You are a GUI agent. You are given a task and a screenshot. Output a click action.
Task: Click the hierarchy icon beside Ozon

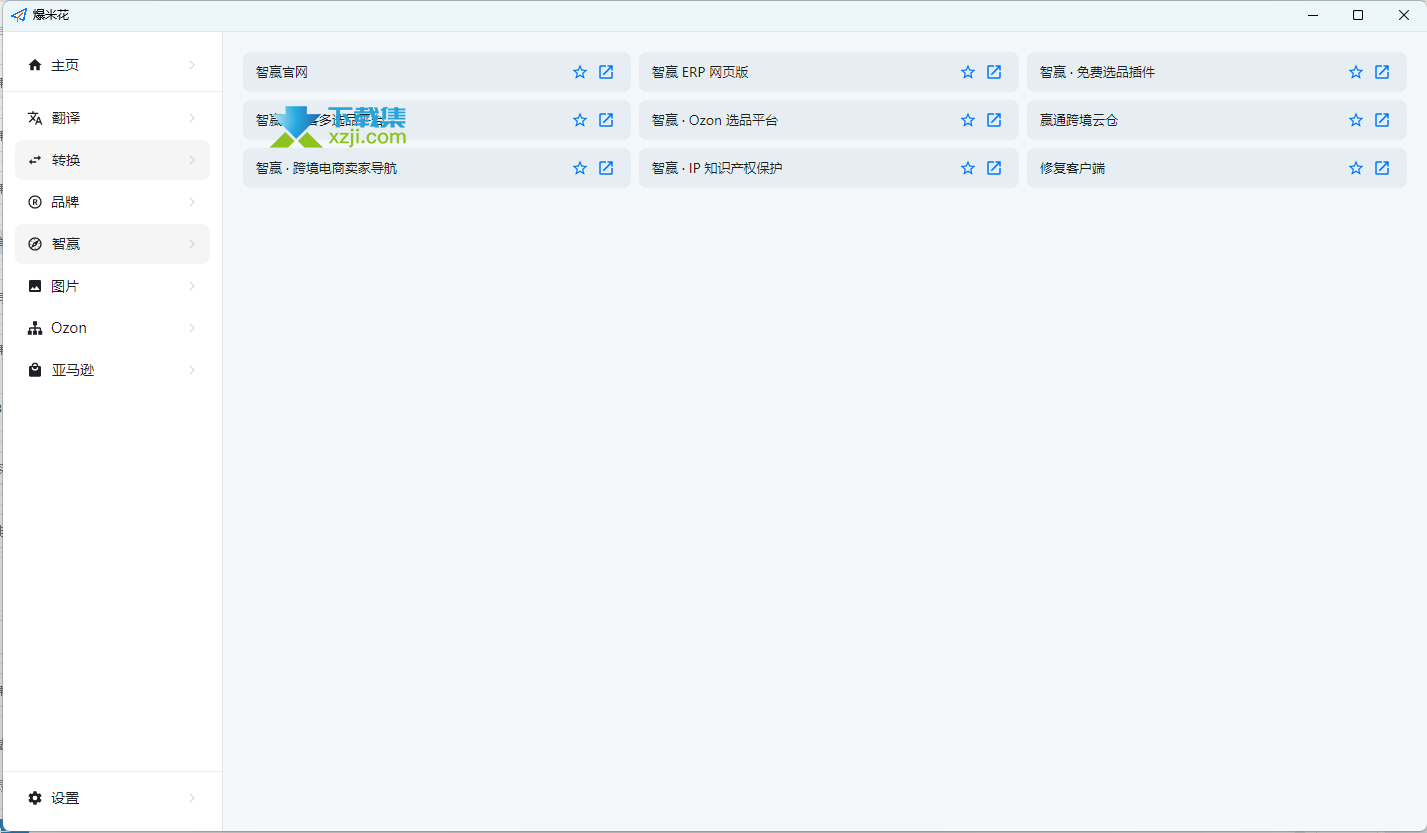(35, 328)
